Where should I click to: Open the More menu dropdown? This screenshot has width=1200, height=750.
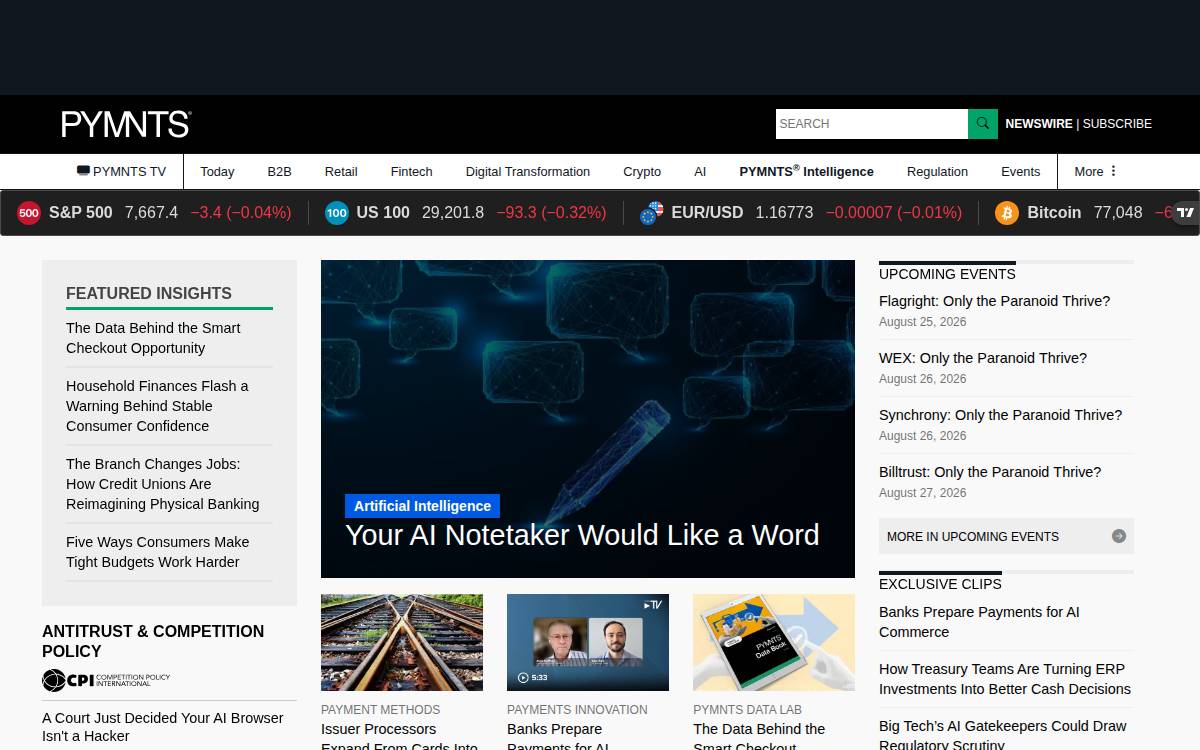pyautogui.click(x=1096, y=171)
